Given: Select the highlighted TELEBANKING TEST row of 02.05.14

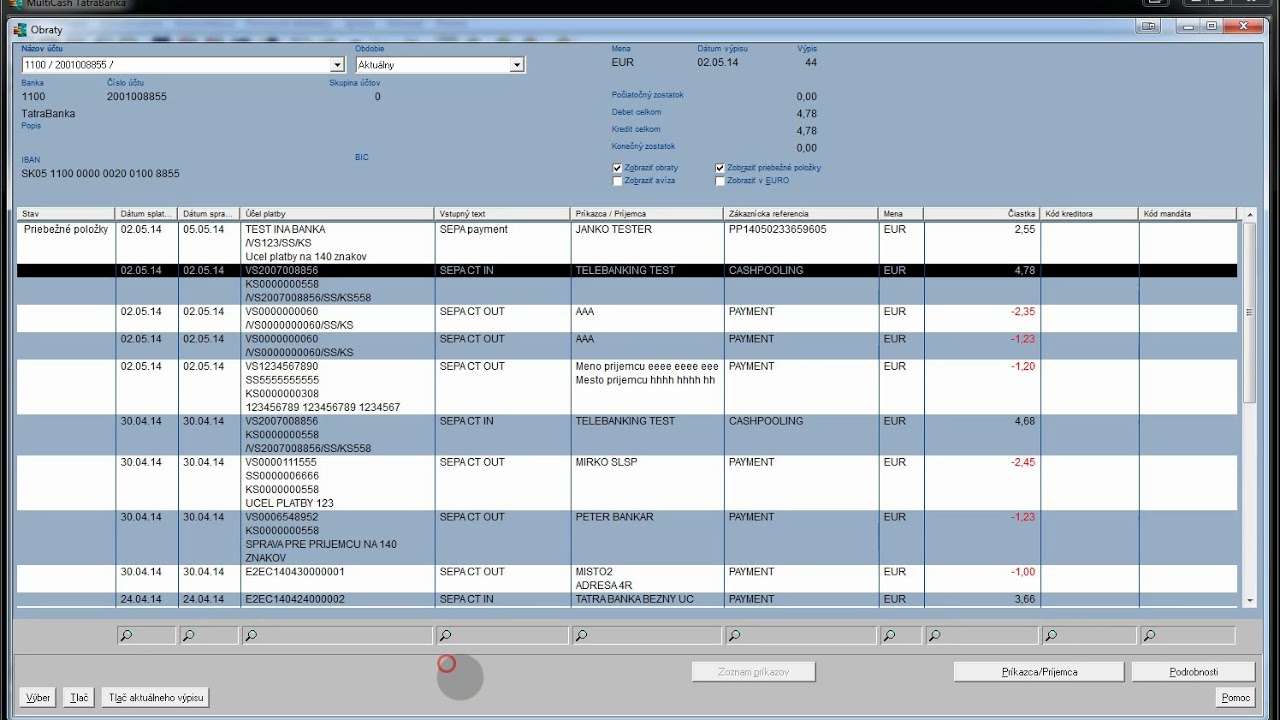Looking at the screenshot, I should (x=627, y=271).
